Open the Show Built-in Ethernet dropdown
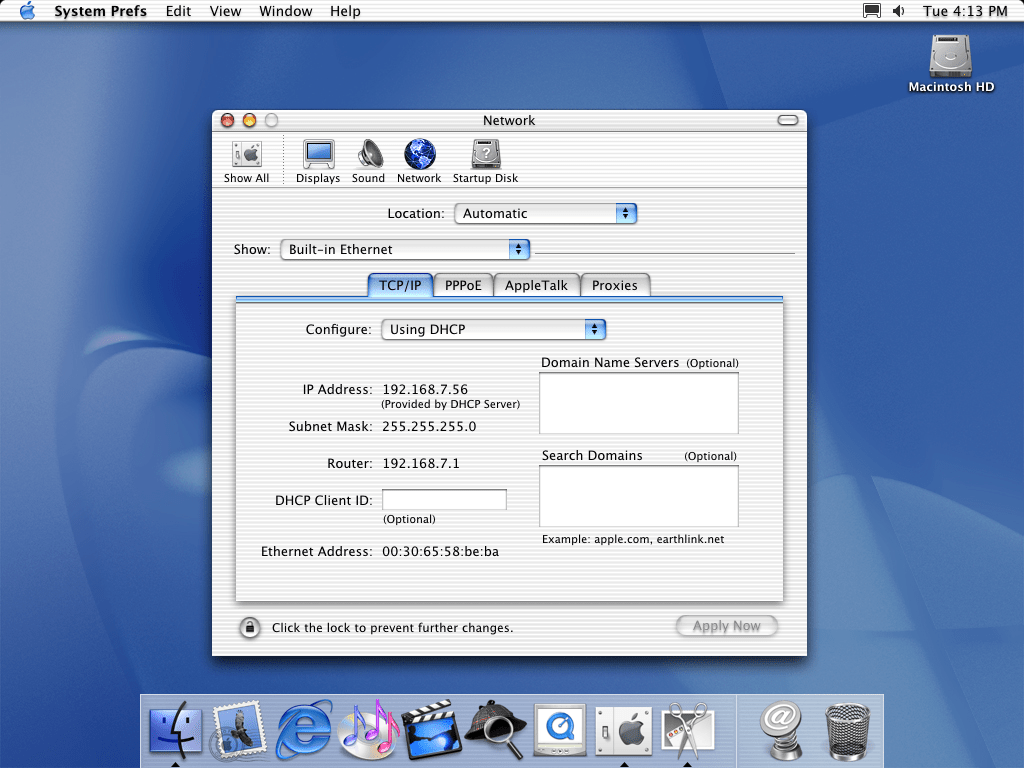The image size is (1024, 768). [404, 249]
